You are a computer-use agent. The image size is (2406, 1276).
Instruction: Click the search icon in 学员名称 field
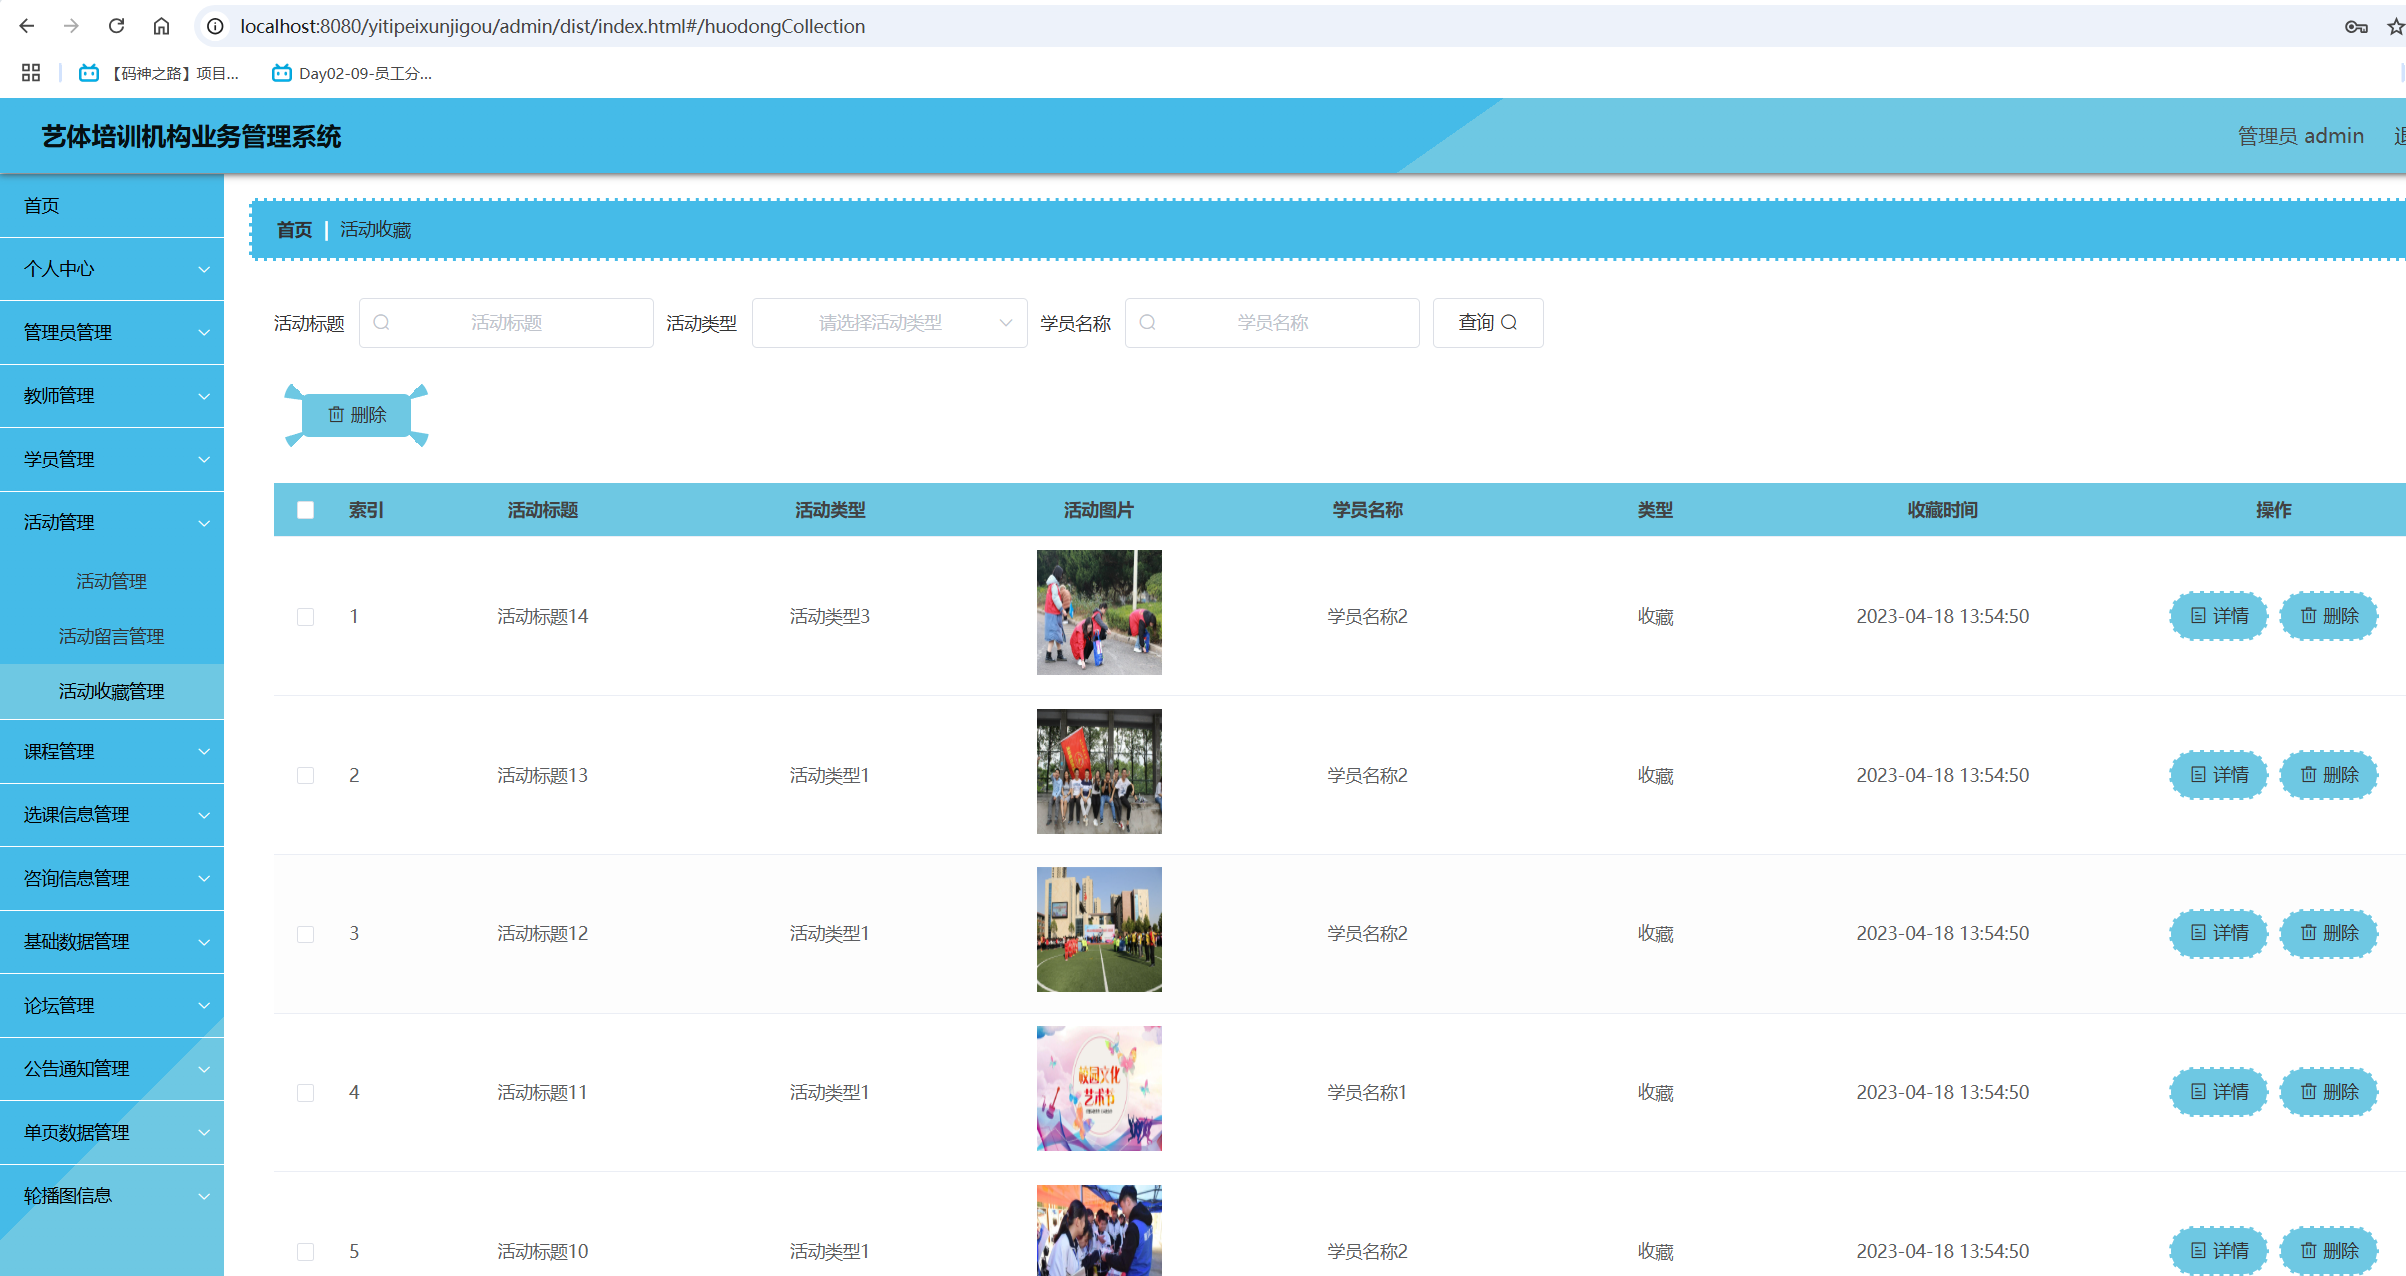(1147, 323)
